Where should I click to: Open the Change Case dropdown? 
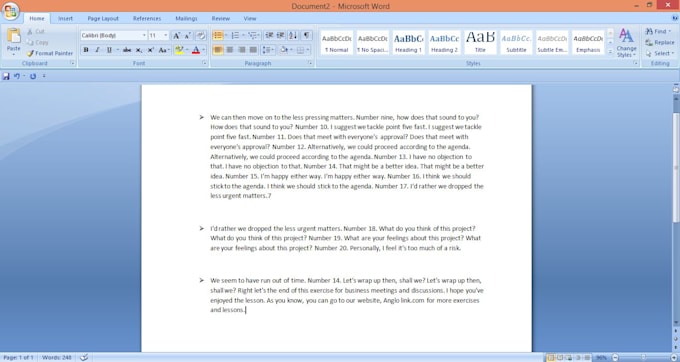click(164, 50)
